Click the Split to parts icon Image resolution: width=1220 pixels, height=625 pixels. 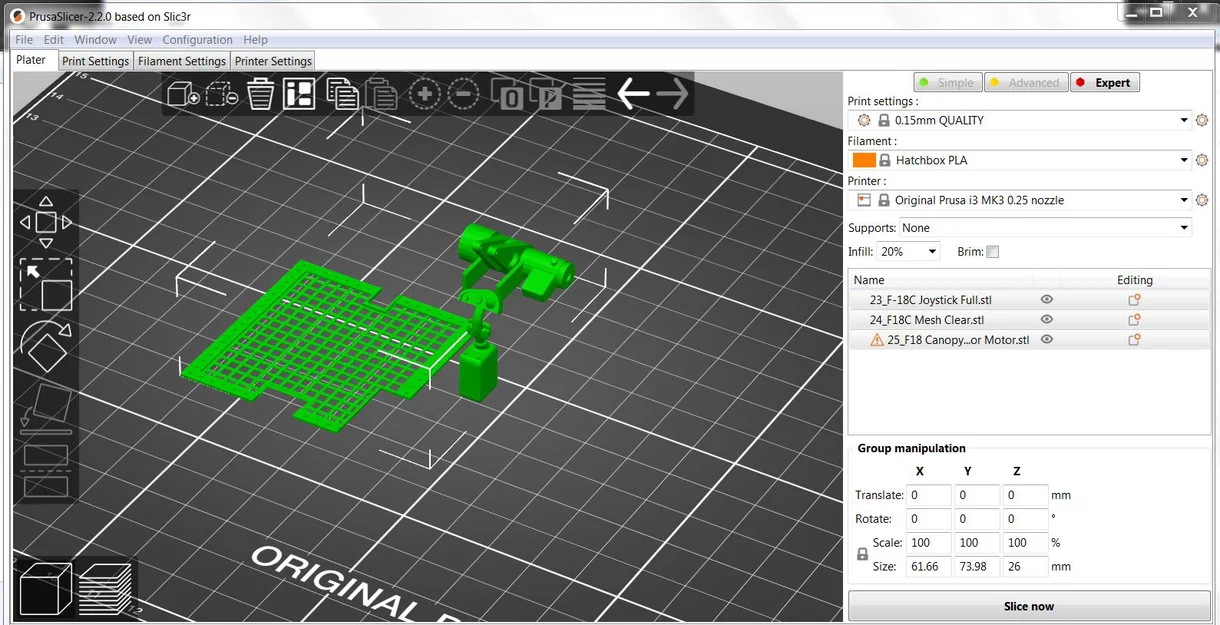(x=547, y=95)
